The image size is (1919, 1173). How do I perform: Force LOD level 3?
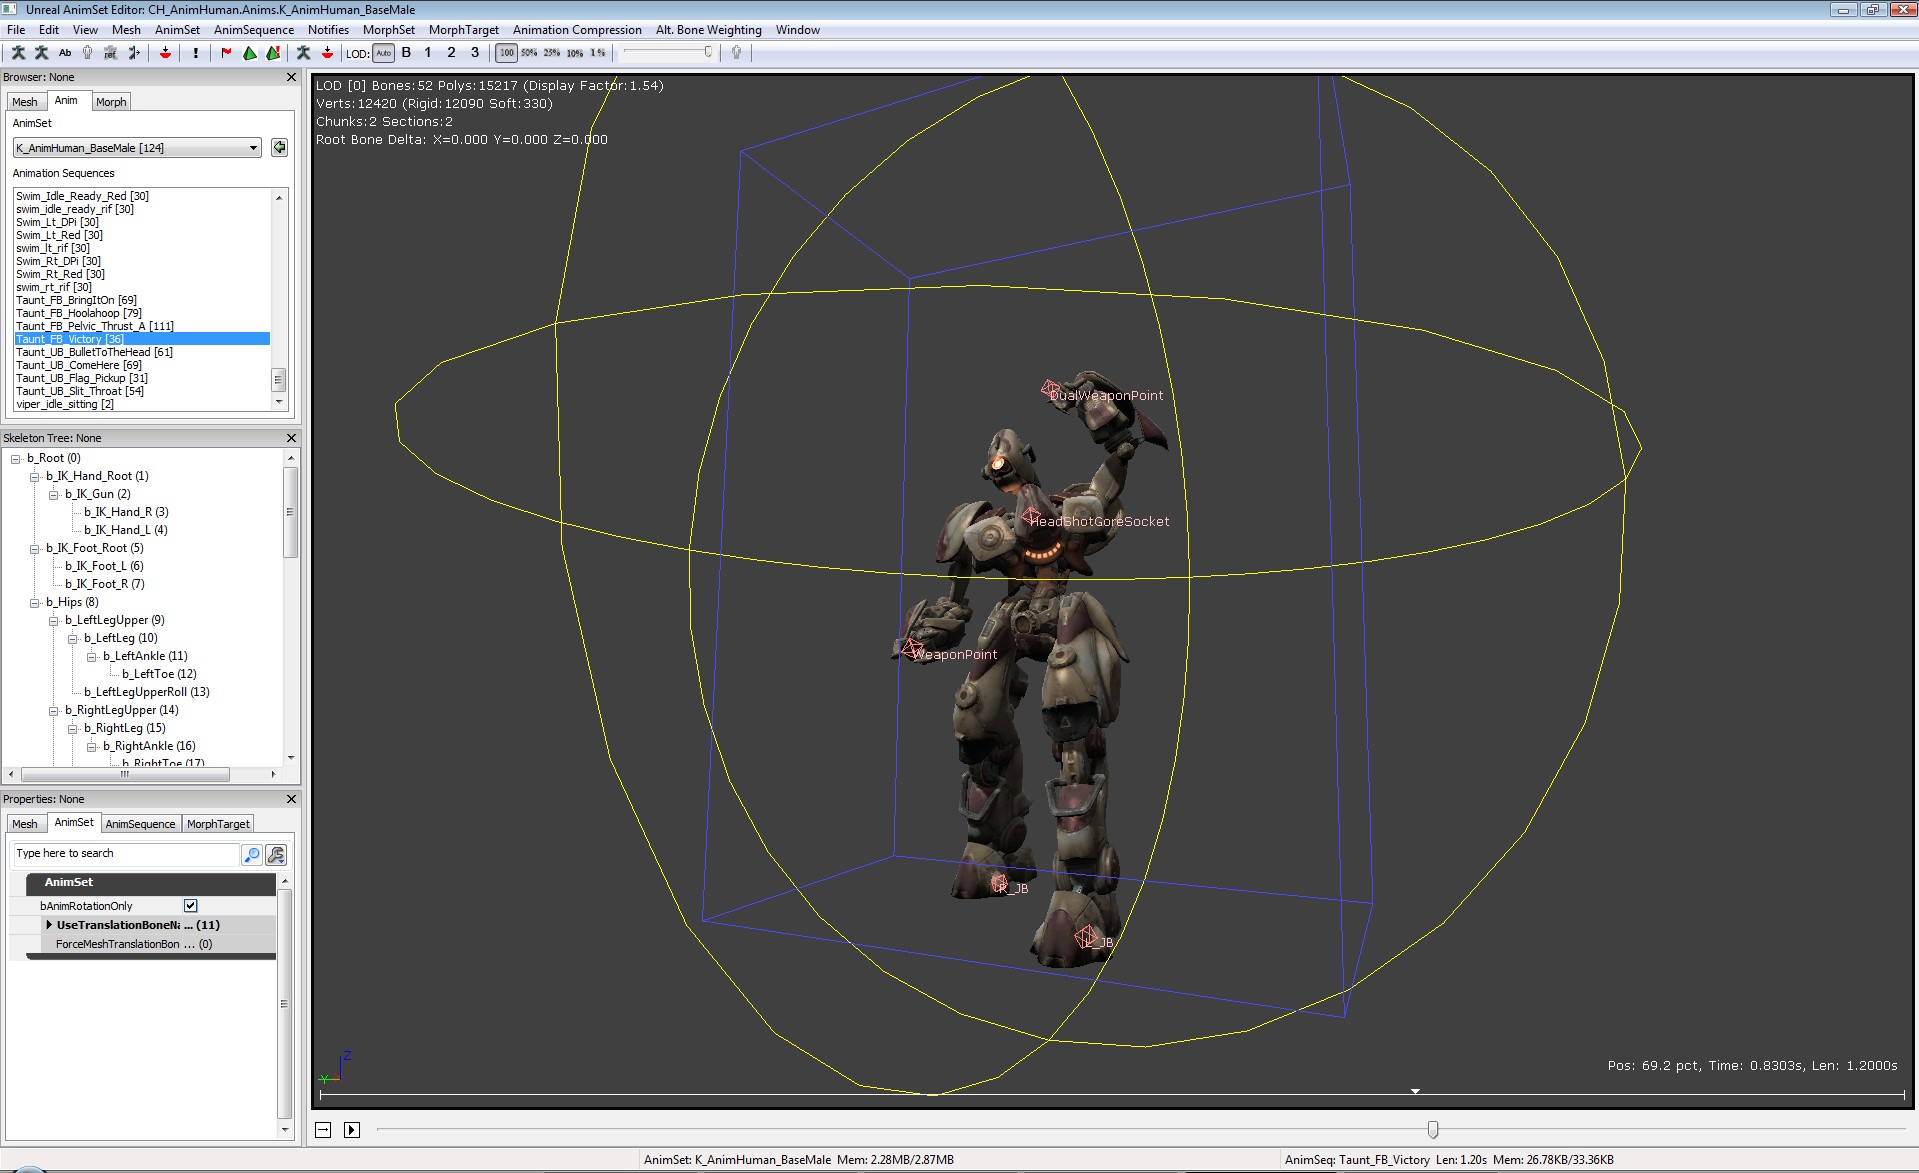coord(475,53)
